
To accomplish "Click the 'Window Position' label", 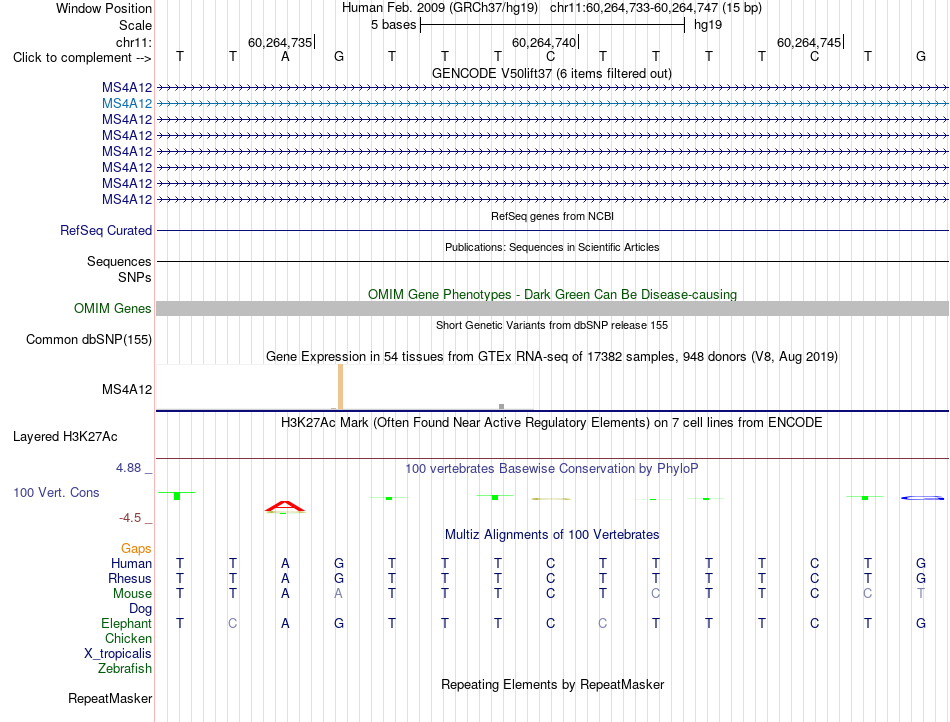I will point(104,8).
